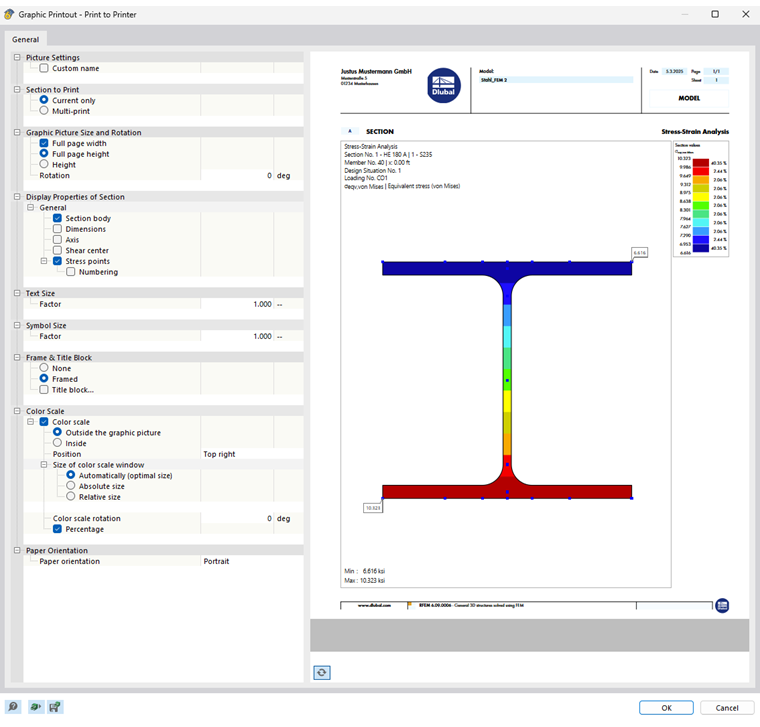
Task: Toggle the Color scale checkbox
Action: 44,422
